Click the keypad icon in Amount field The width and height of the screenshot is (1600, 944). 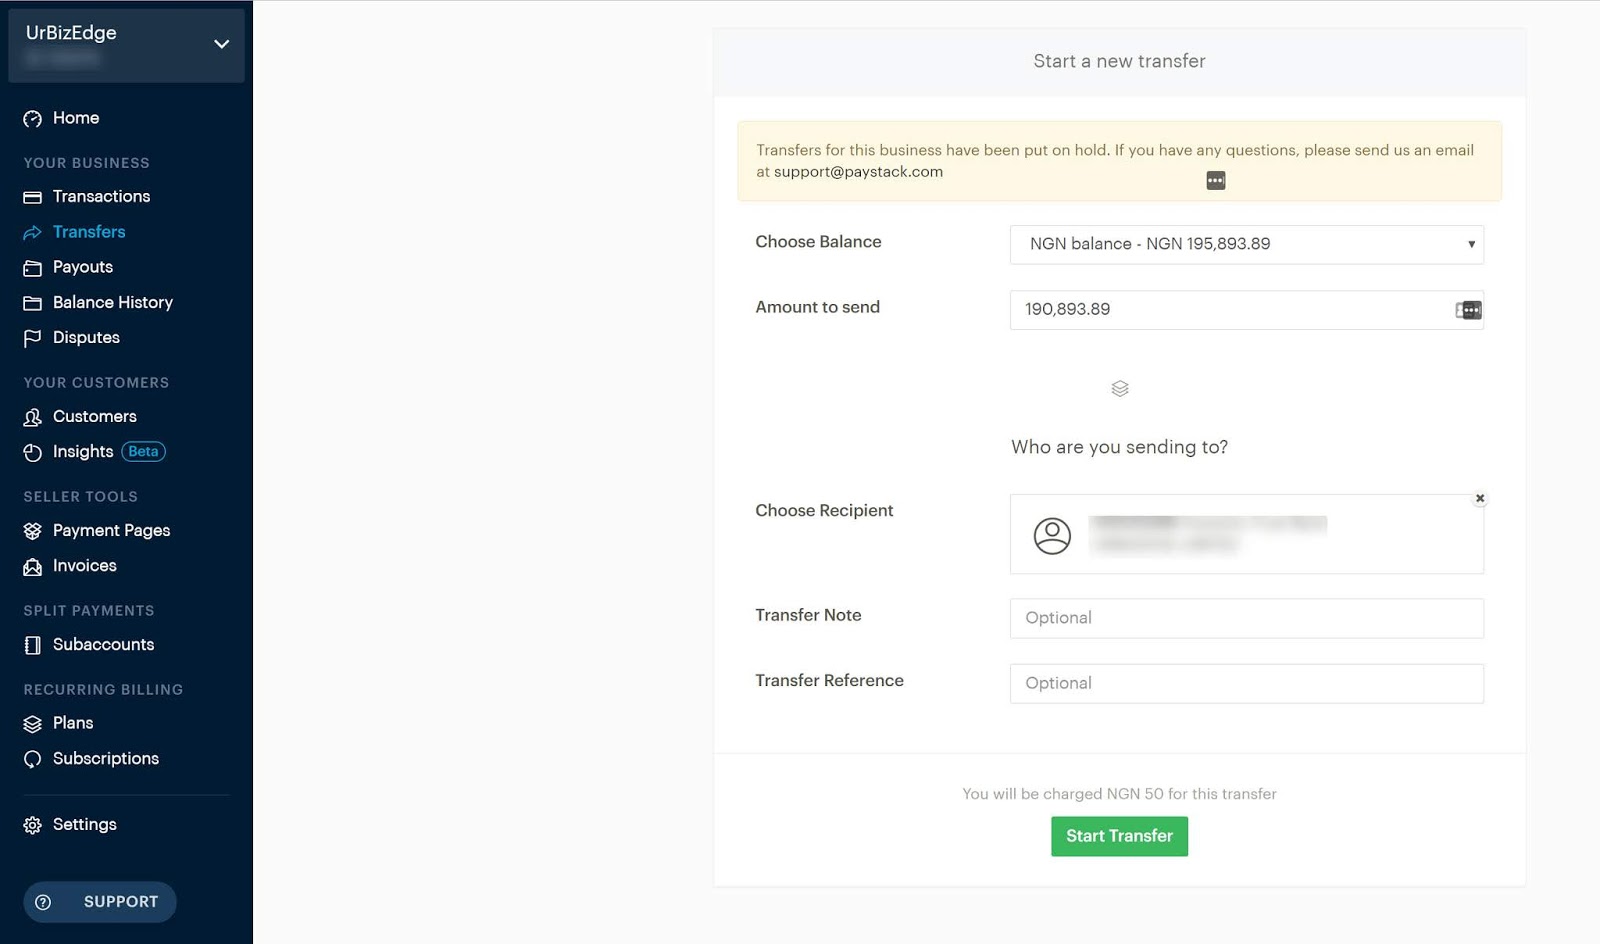tap(1468, 310)
